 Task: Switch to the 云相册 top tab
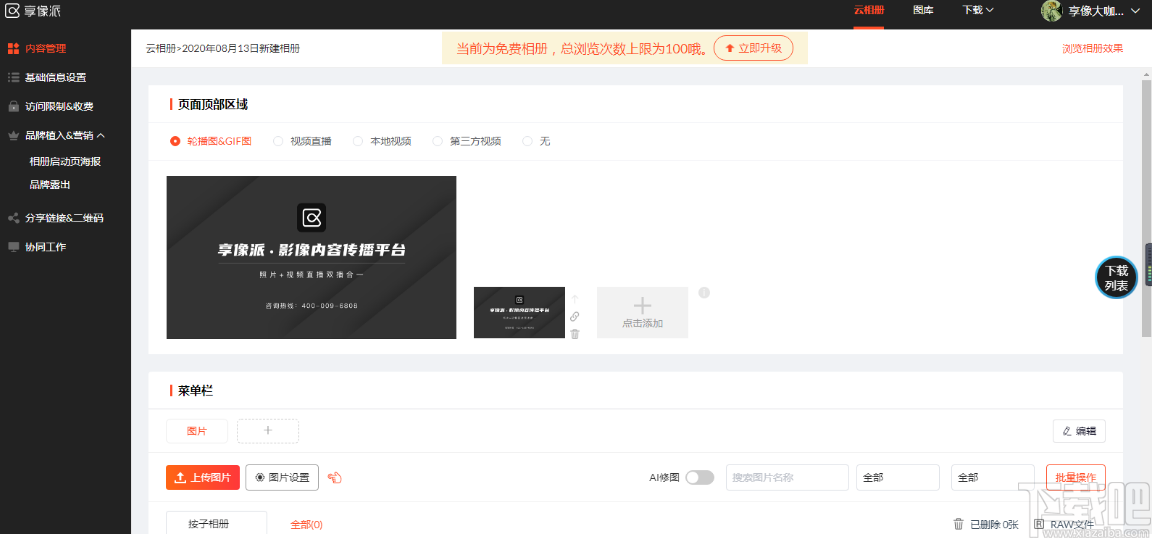coord(868,10)
